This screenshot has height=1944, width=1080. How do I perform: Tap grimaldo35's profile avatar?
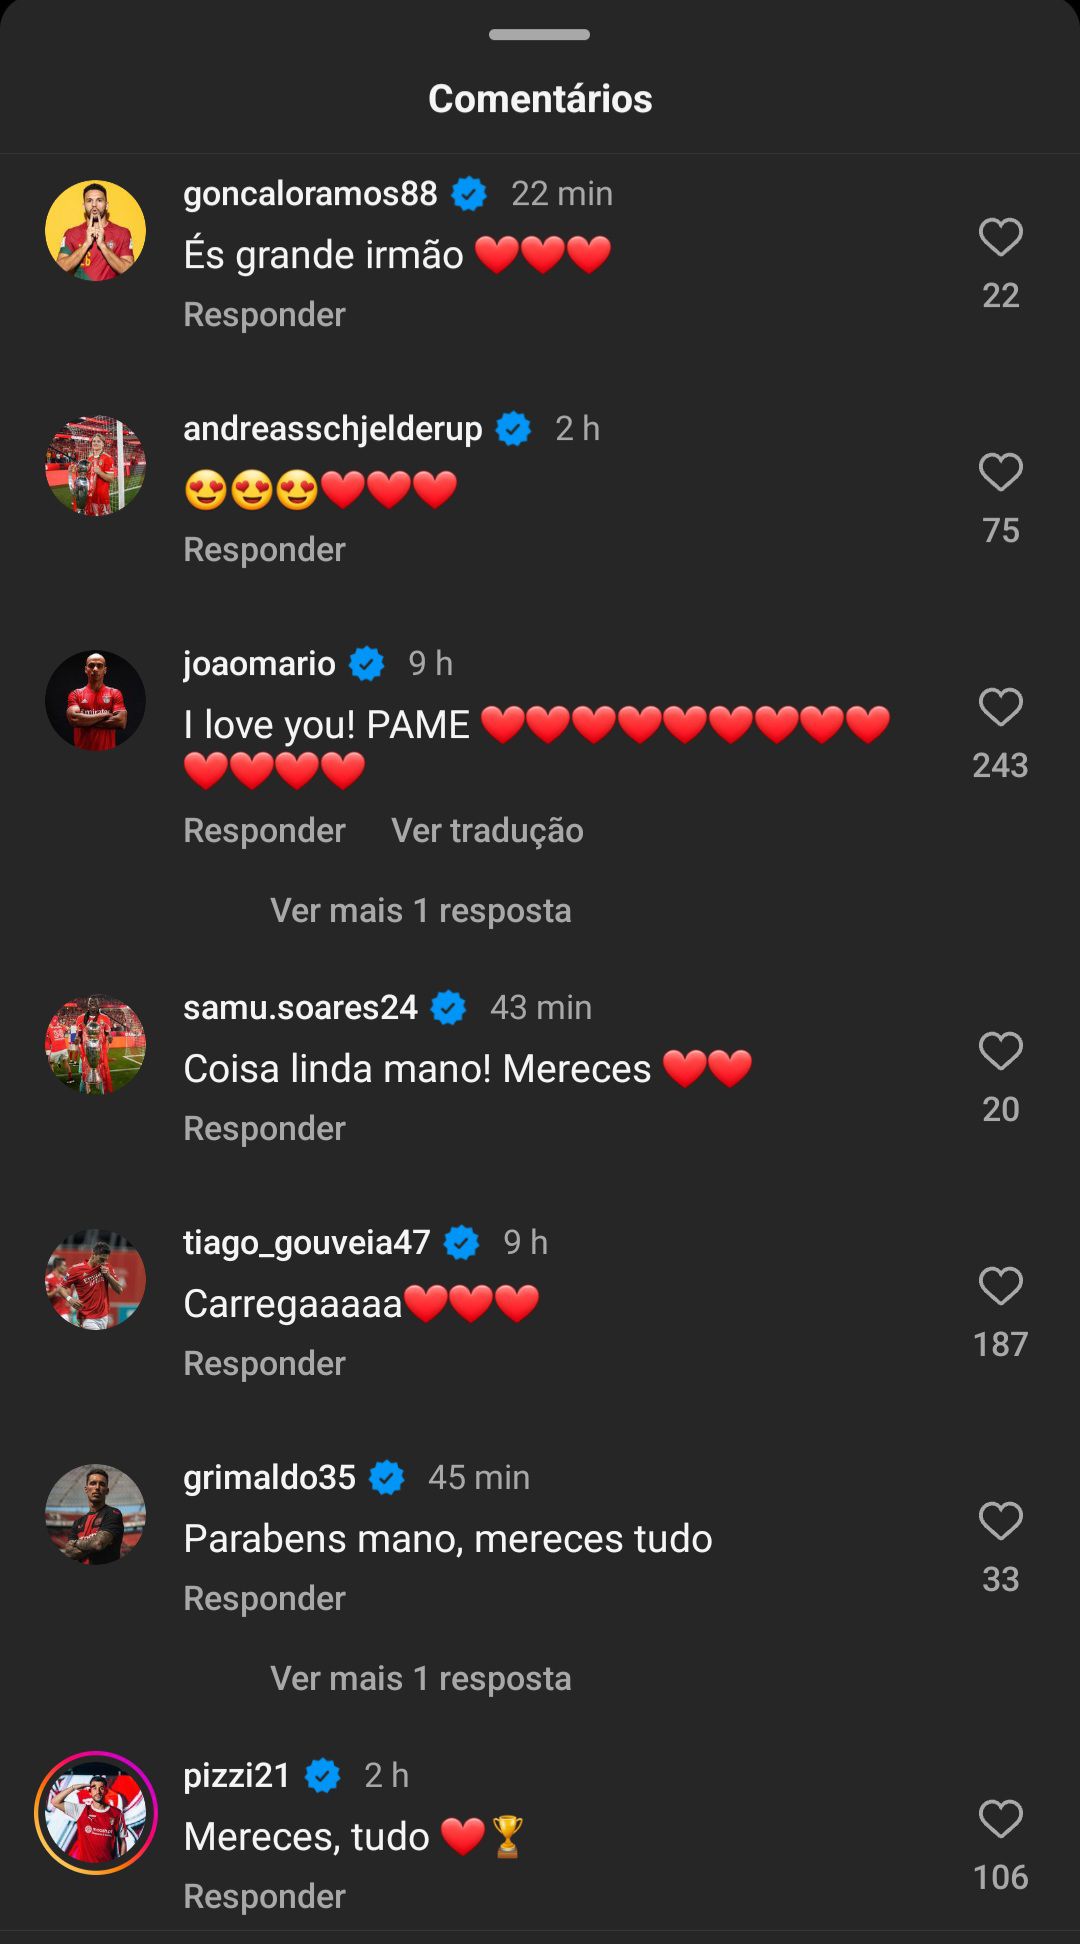(x=96, y=1515)
